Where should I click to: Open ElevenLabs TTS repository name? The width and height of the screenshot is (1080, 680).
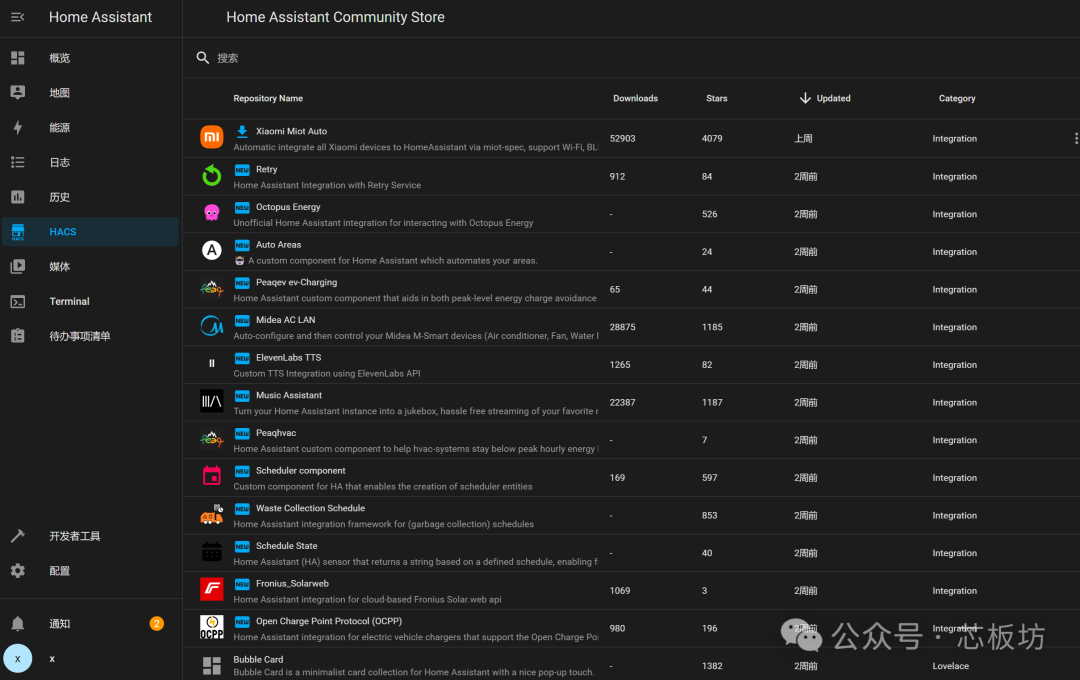point(289,357)
